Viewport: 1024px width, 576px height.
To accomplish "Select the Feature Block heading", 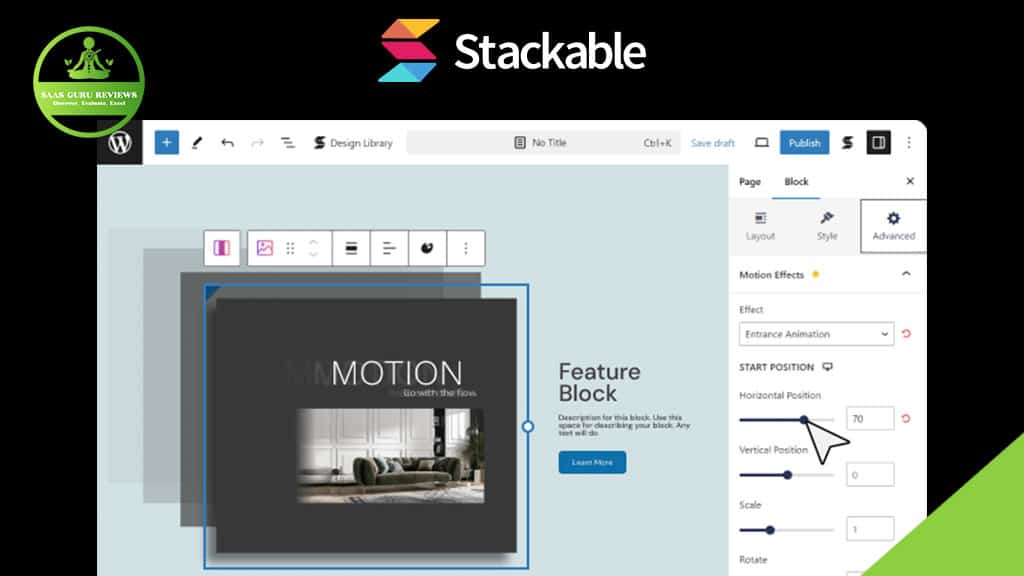I will (x=600, y=383).
